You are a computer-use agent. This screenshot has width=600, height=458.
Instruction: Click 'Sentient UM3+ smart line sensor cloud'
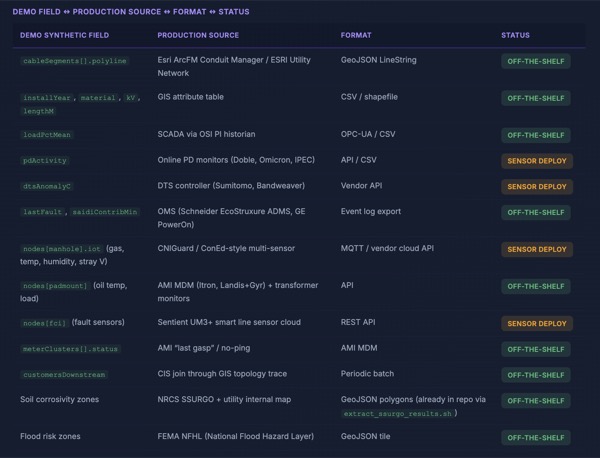pos(229,322)
